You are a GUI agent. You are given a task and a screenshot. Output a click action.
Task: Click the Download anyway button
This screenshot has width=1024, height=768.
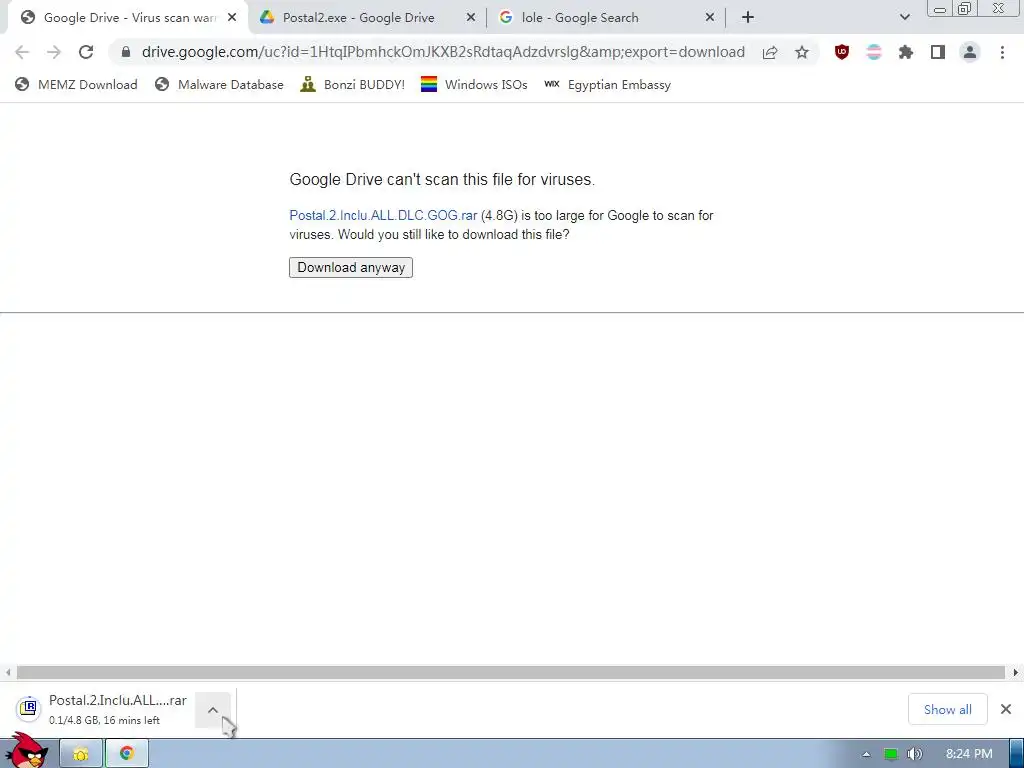tap(351, 267)
